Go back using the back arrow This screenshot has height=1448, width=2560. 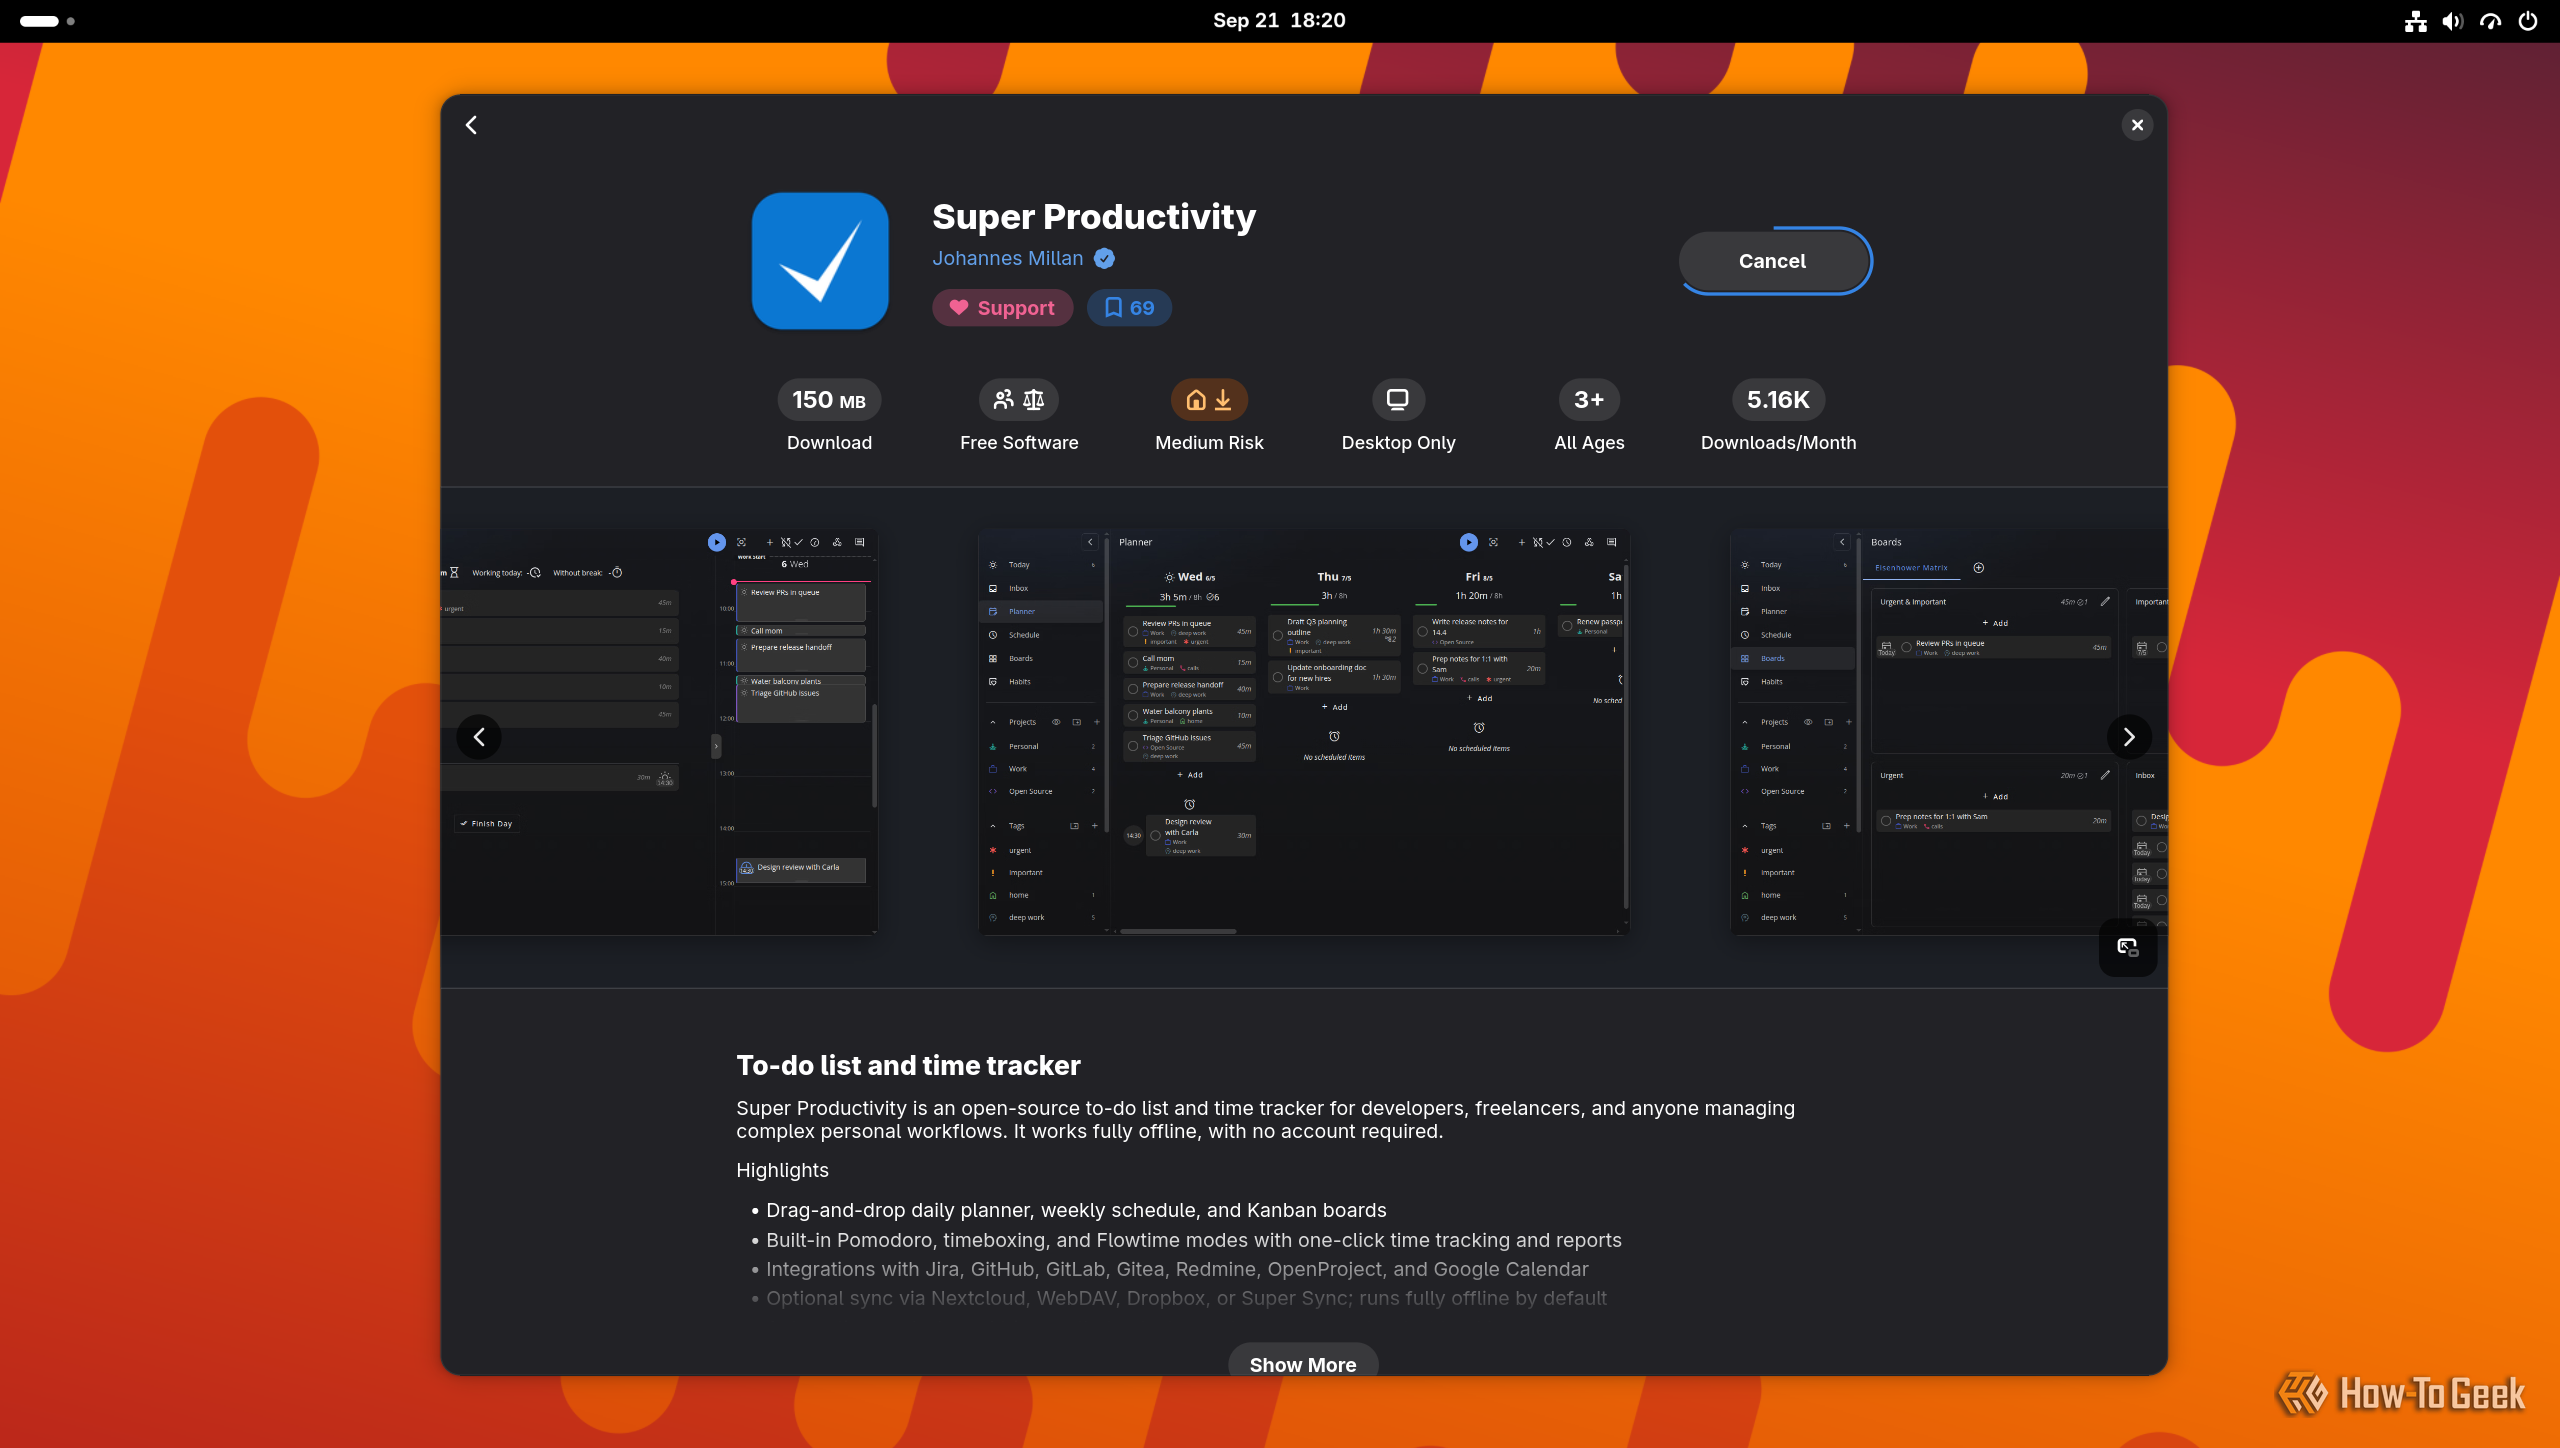tap(471, 125)
